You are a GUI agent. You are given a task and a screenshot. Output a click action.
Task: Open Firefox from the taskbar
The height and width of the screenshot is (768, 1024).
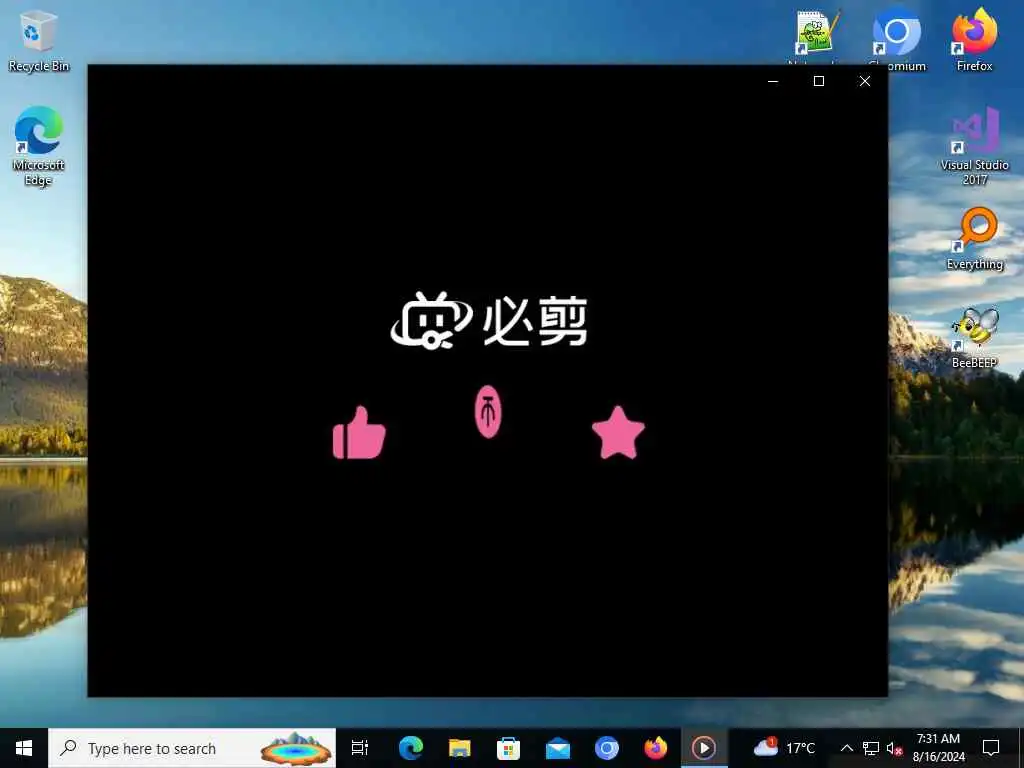click(656, 748)
